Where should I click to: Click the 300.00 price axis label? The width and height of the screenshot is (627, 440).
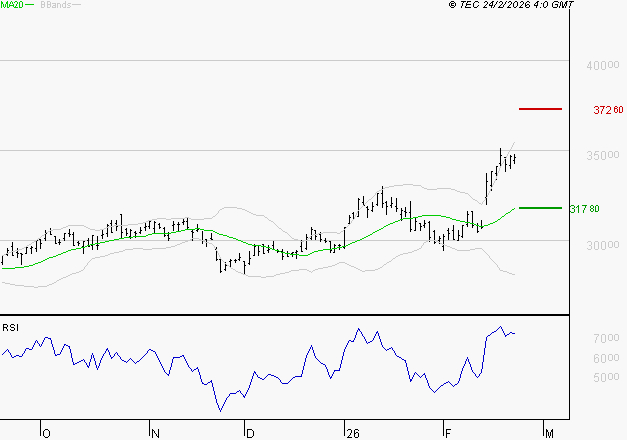click(x=603, y=245)
